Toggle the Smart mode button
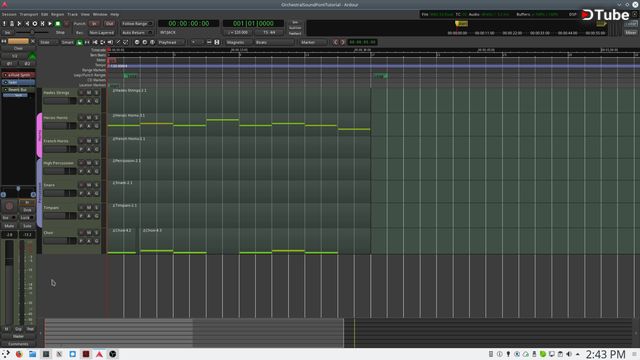 tap(67, 42)
